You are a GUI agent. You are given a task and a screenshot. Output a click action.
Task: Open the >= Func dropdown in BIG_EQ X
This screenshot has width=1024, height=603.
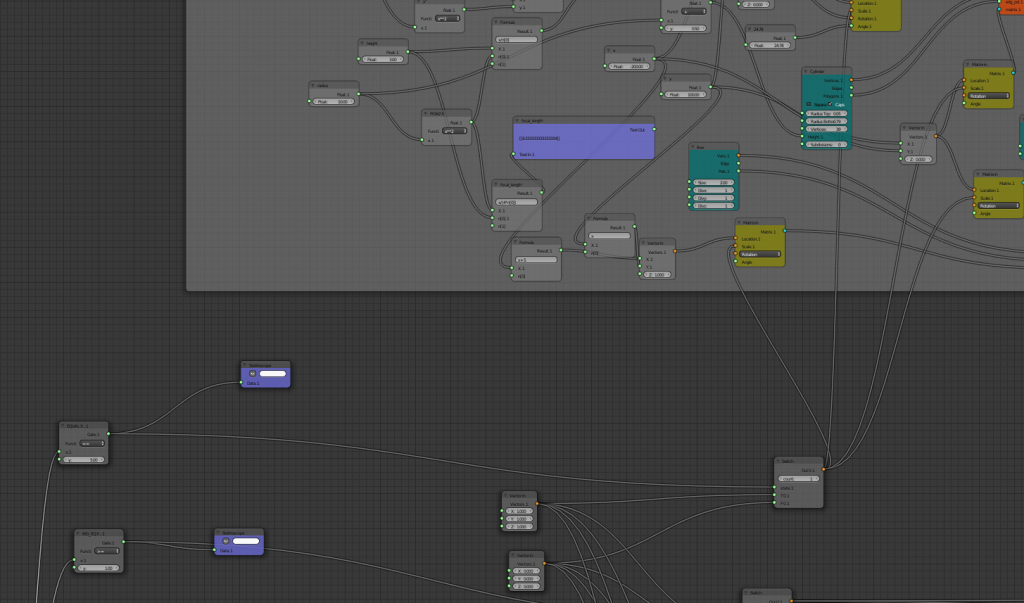coord(107,551)
